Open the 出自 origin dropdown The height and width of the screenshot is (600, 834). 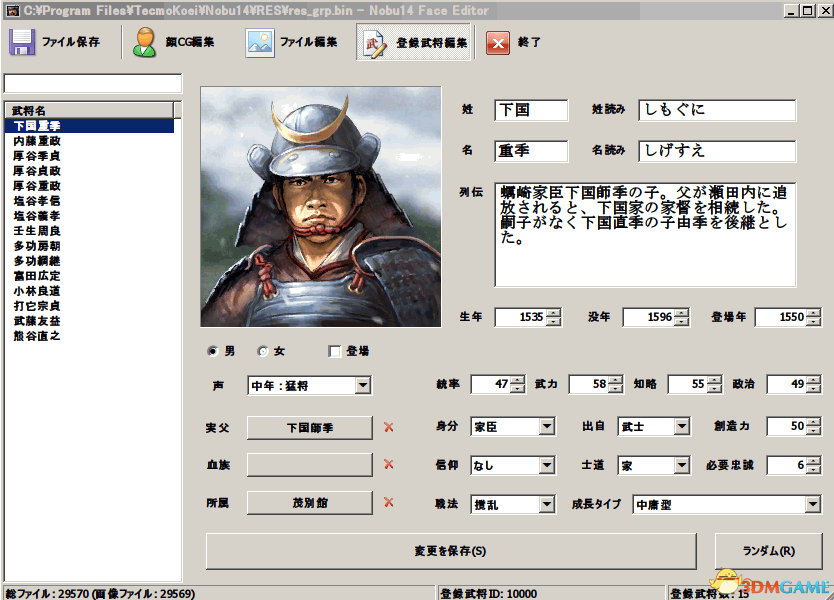[x=681, y=426]
